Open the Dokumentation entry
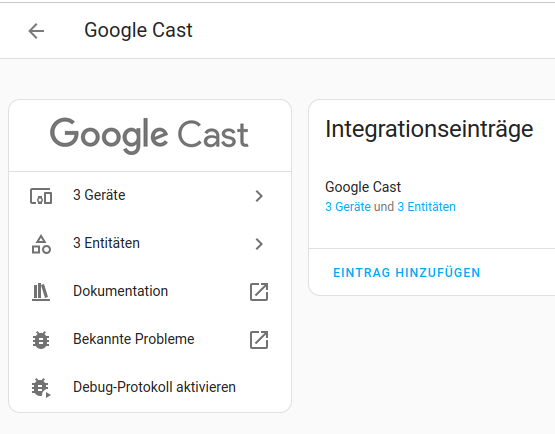Screen dimensions: 555x434 point(150,292)
